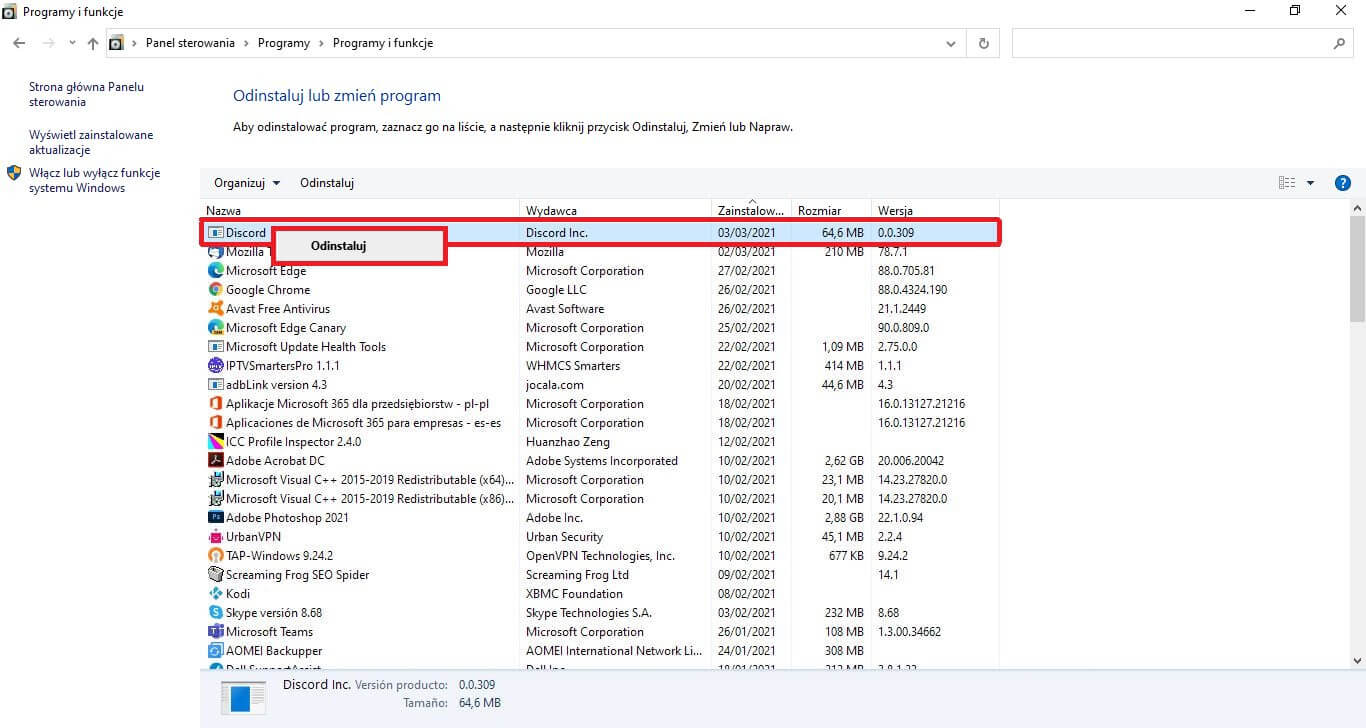This screenshot has height=728, width=1366.
Task: Refresh the address bar view
Action: [984, 44]
